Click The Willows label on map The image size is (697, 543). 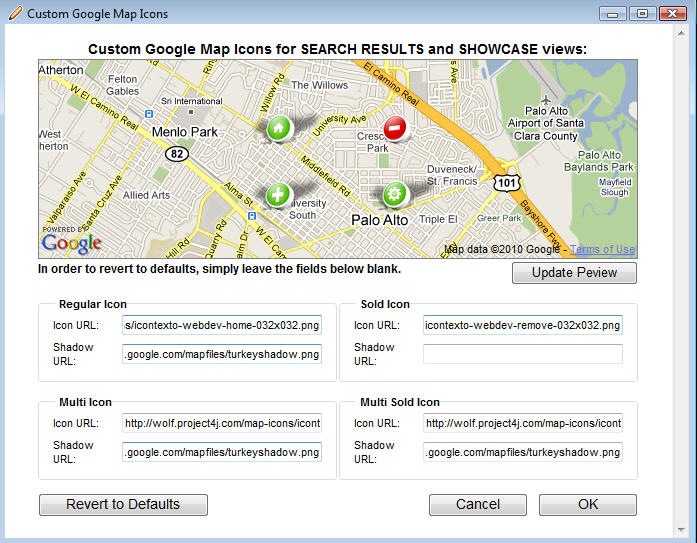[319, 85]
